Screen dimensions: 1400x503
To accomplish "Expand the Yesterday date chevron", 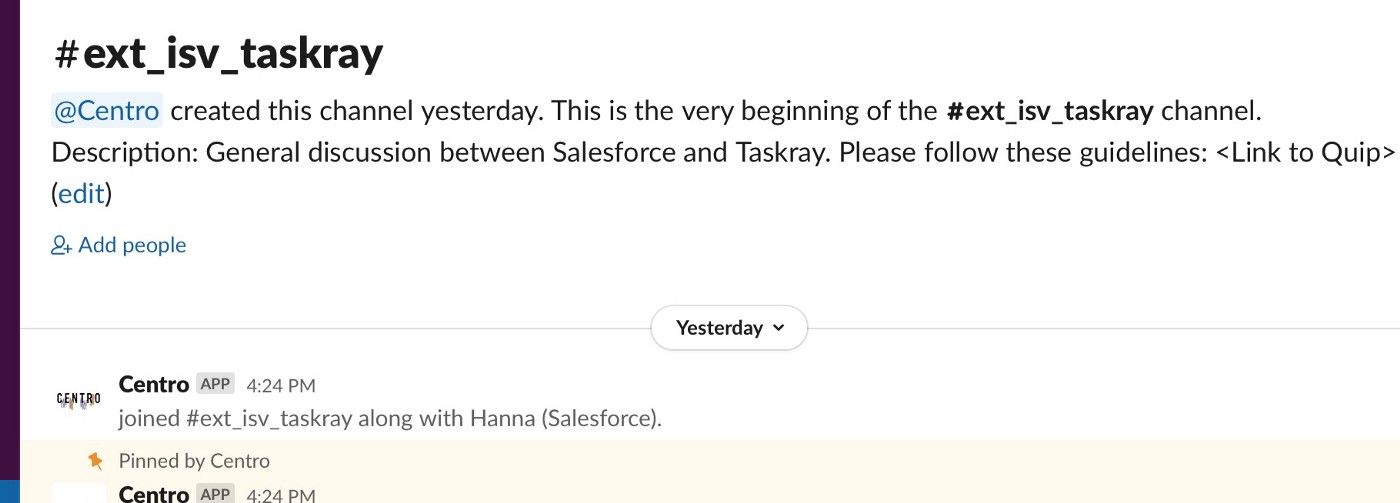I will 780,328.
